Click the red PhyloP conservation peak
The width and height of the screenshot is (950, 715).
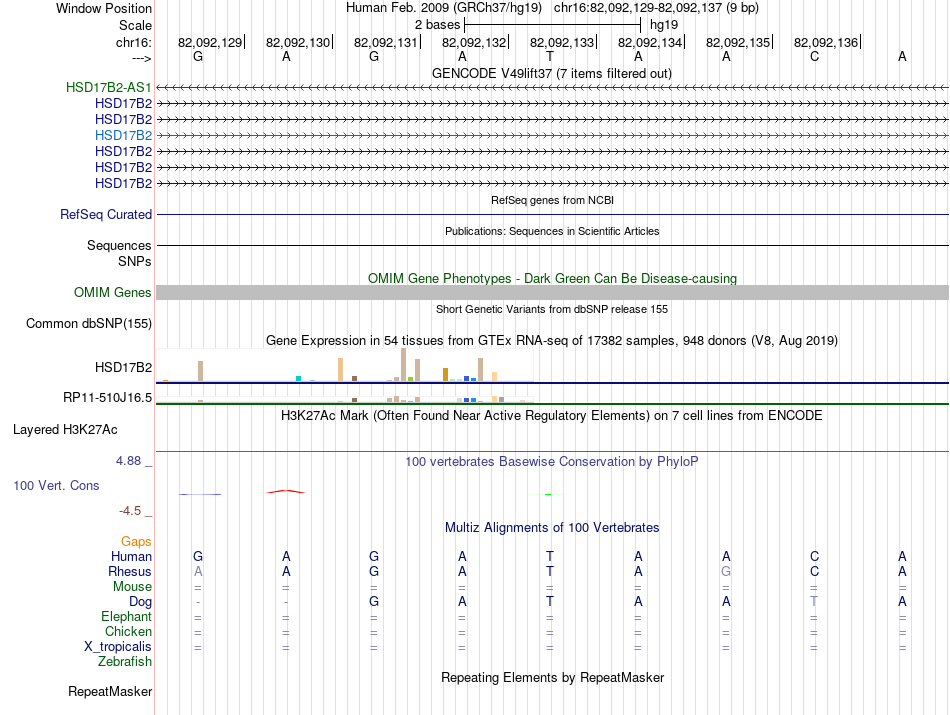click(285, 491)
